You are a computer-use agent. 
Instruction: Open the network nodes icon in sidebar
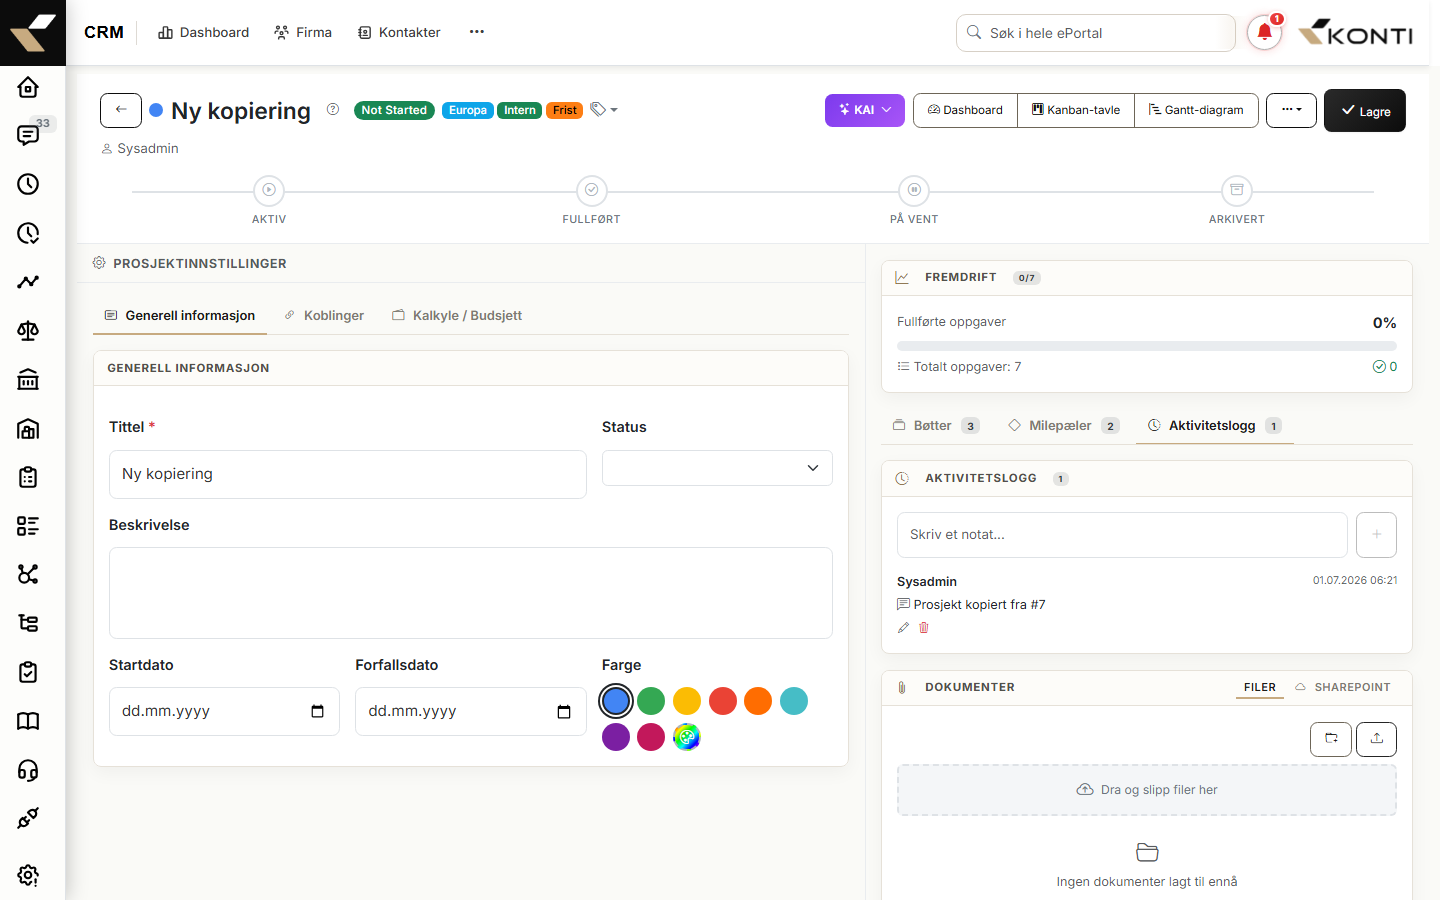click(28, 574)
